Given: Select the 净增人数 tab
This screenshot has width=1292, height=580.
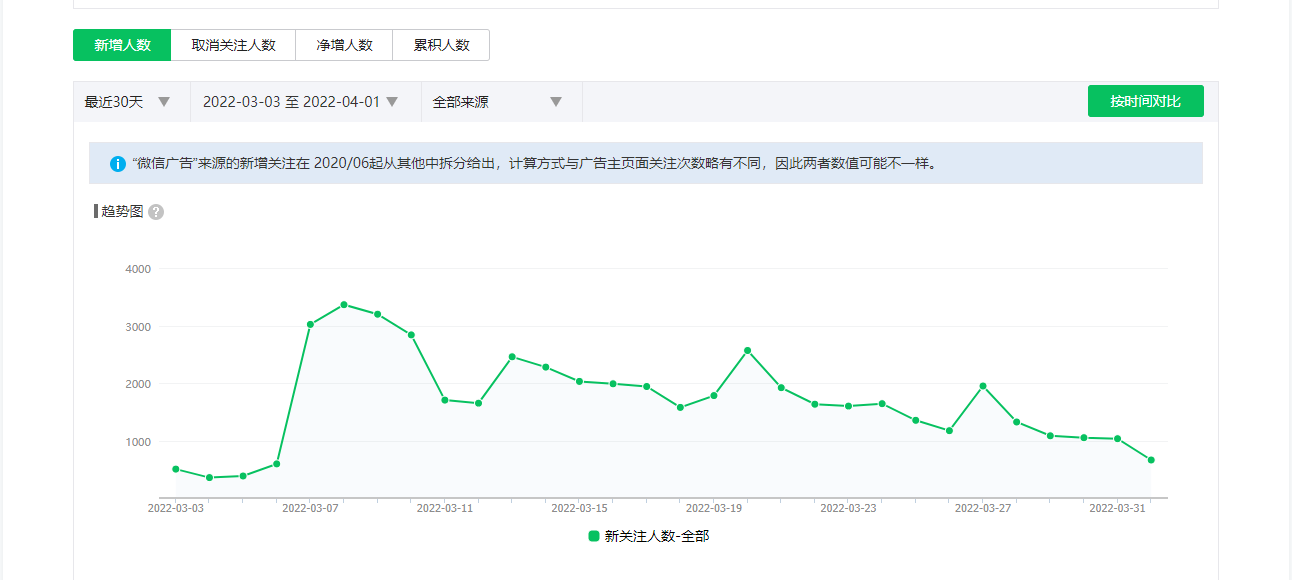Looking at the screenshot, I should (x=344, y=45).
